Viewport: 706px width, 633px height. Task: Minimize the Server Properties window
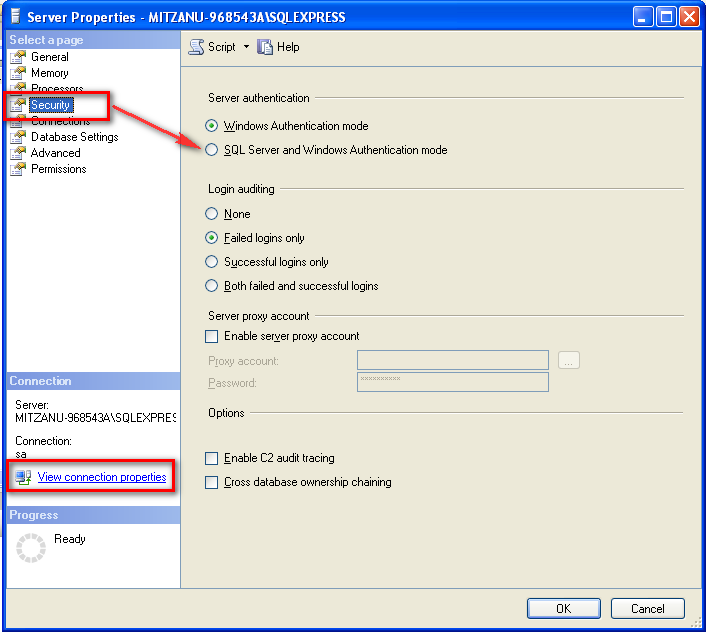point(643,17)
